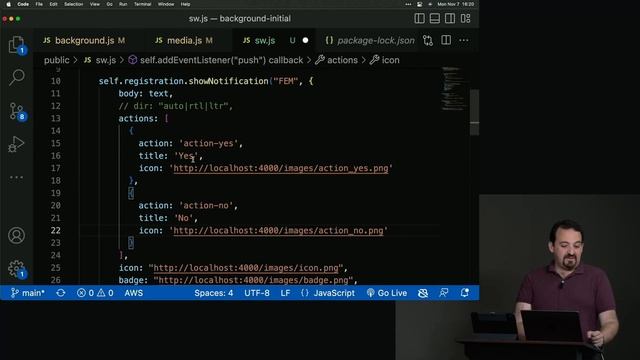Open Source Control view with 8 badge
This screenshot has width=640, height=360.
pyautogui.click(x=17, y=111)
